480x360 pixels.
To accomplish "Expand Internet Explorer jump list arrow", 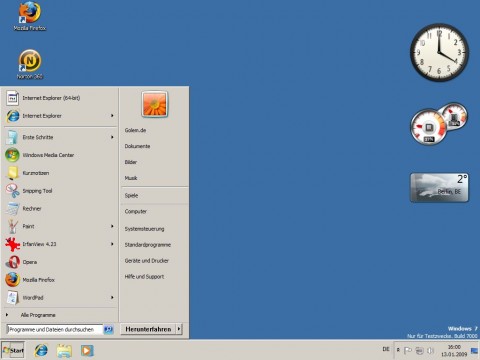I will (112, 116).
